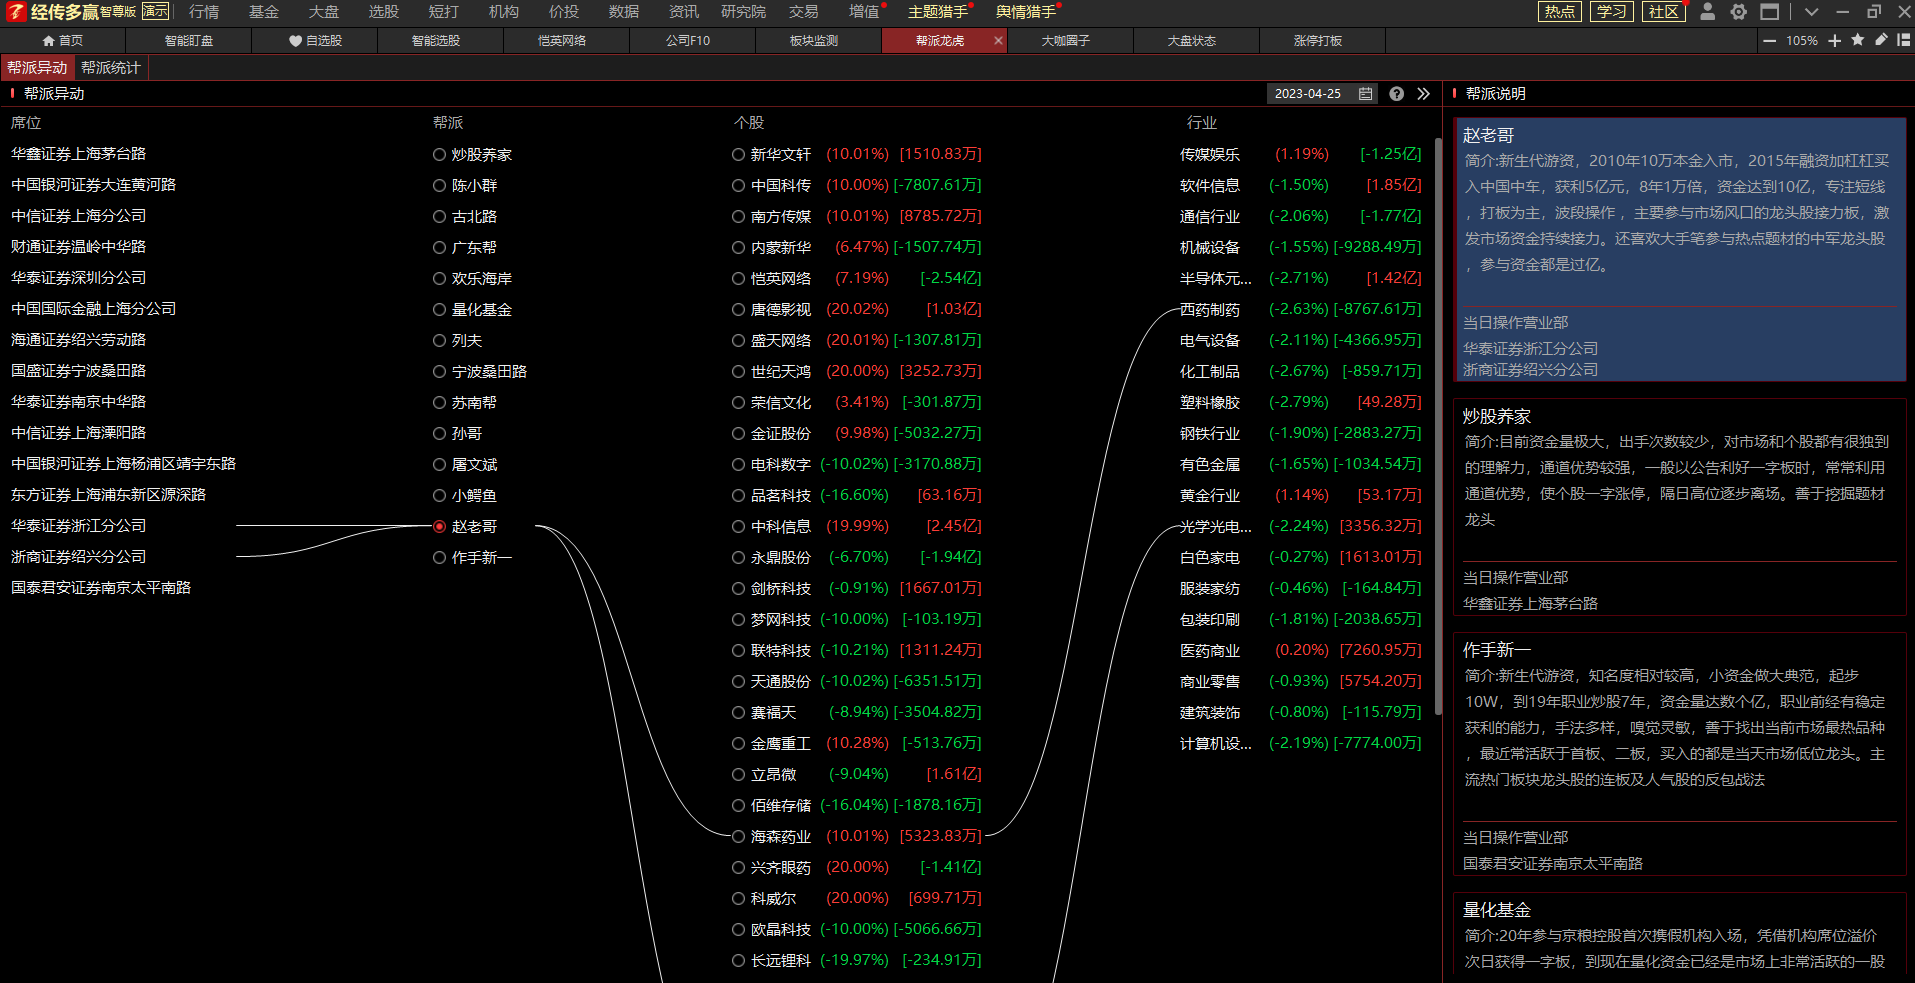
Task: Open the 炒股养家 description card
Action: pyautogui.click(x=1680, y=507)
